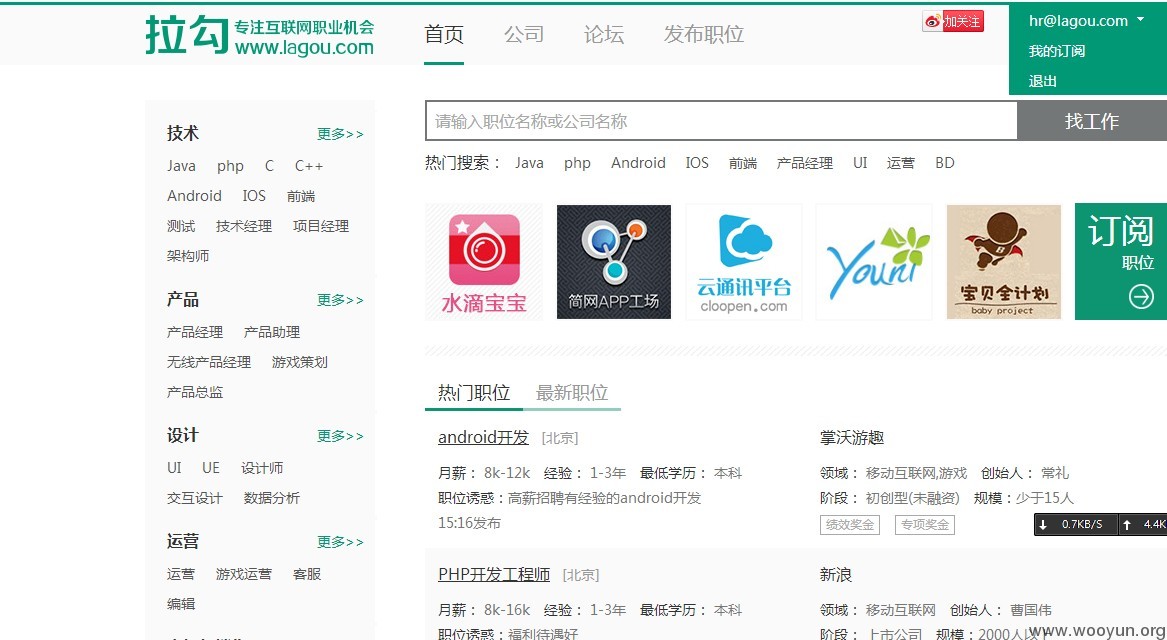Go to the 首页 navigation tab
1167x640 pixels.
coord(444,34)
